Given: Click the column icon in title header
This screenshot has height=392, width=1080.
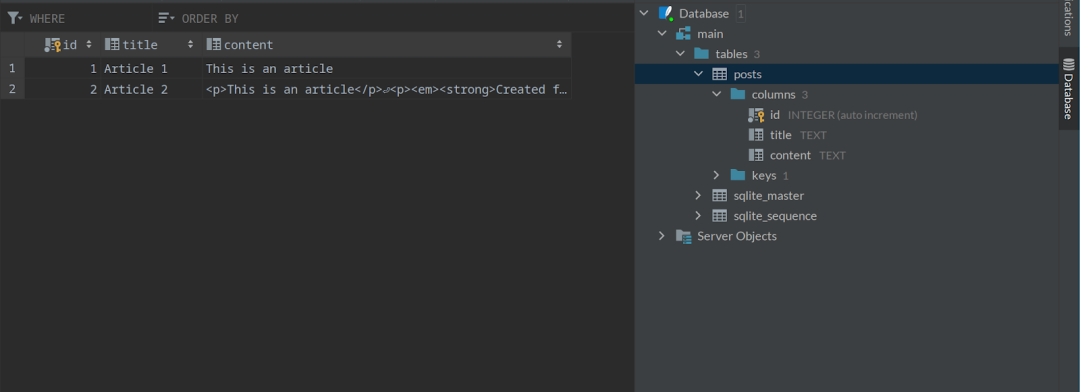Looking at the screenshot, I should click(x=112, y=45).
